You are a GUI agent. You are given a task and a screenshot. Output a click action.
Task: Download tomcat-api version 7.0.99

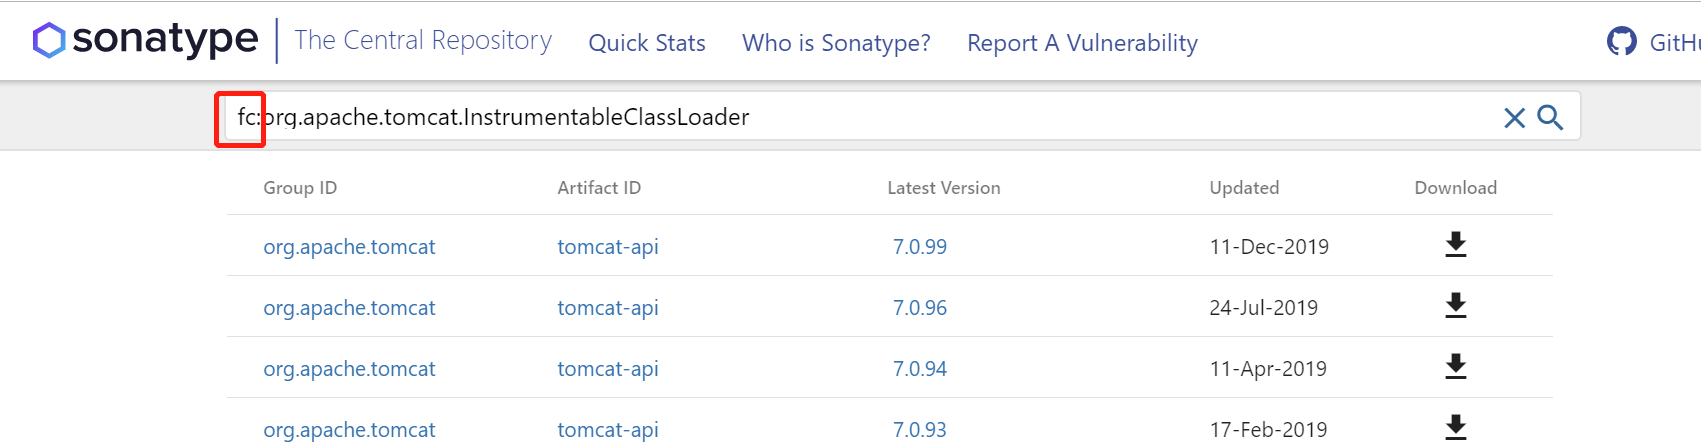[x=1456, y=245]
